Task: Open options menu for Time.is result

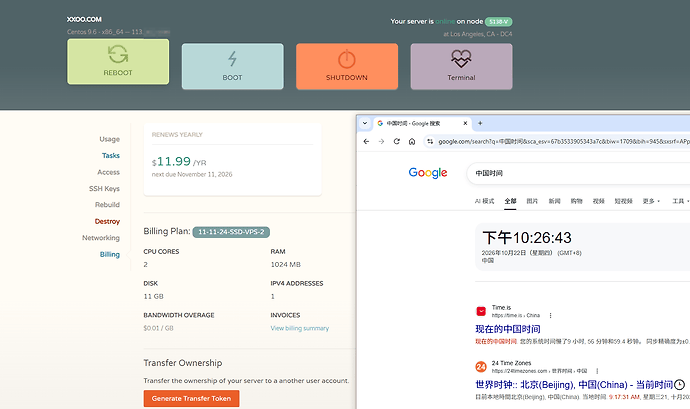Action: pos(550,315)
